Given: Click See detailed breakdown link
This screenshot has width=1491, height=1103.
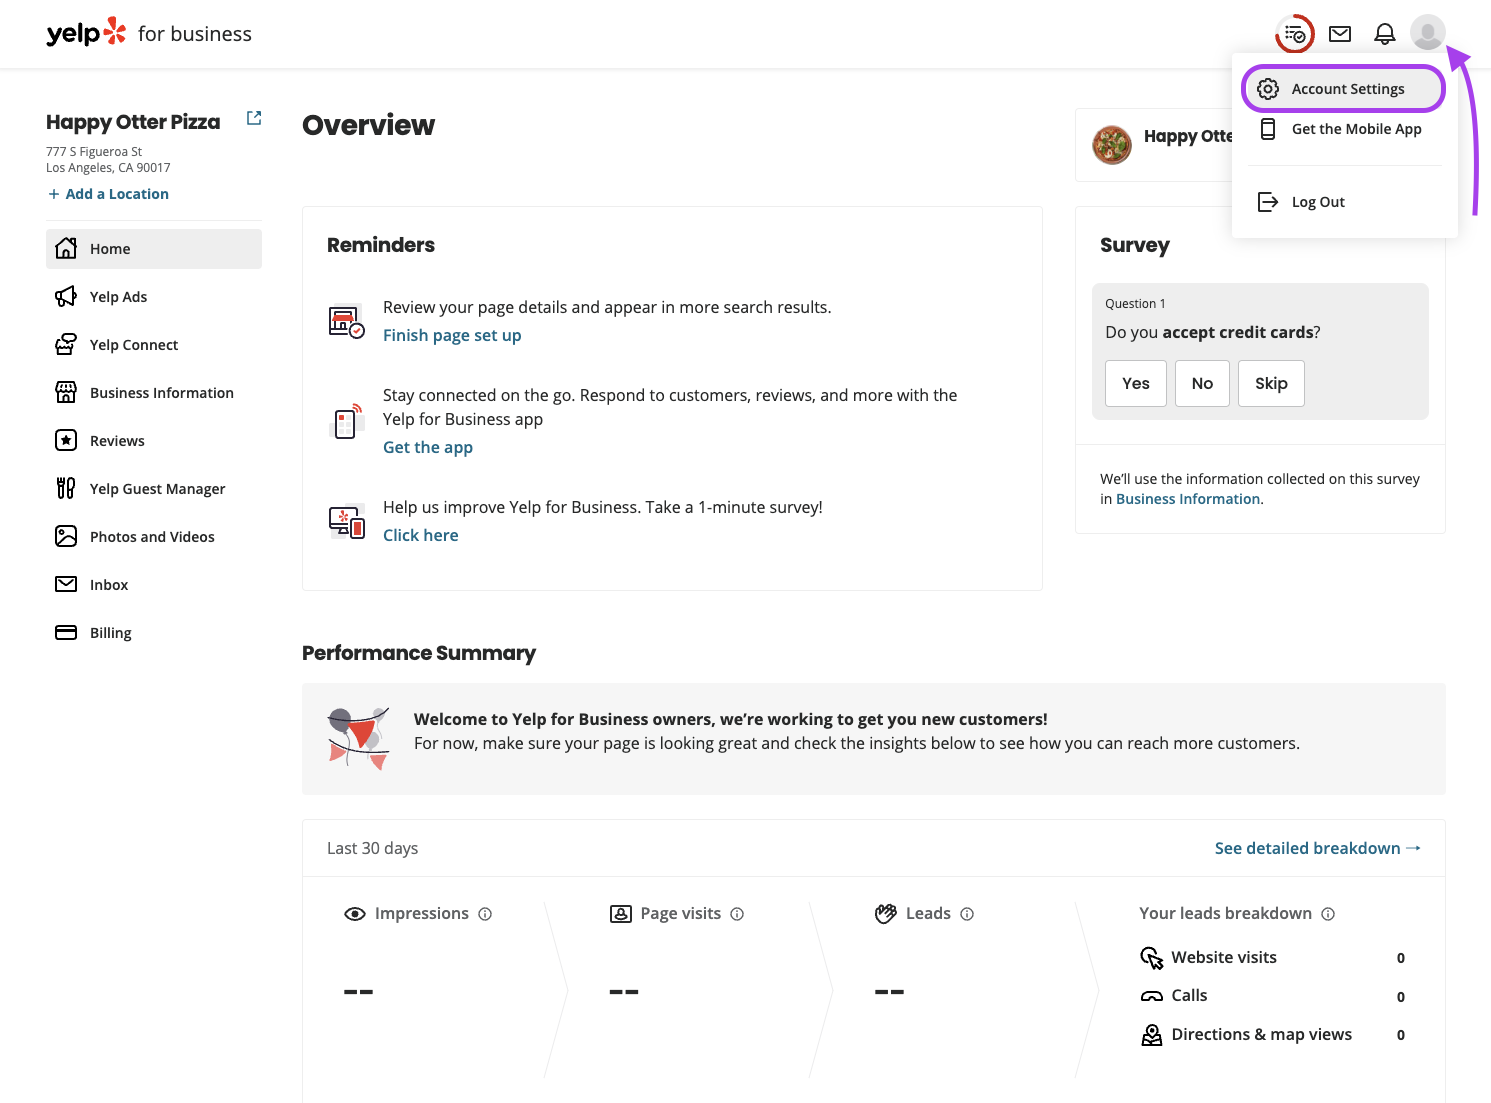Looking at the screenshot, I should point(1318,848).
